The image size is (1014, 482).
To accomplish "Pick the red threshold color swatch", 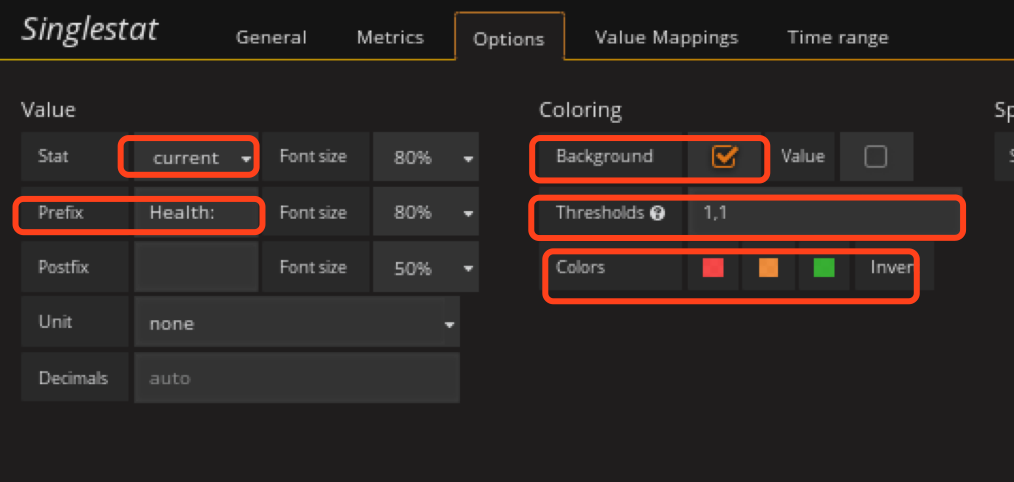I will [713, 268].
